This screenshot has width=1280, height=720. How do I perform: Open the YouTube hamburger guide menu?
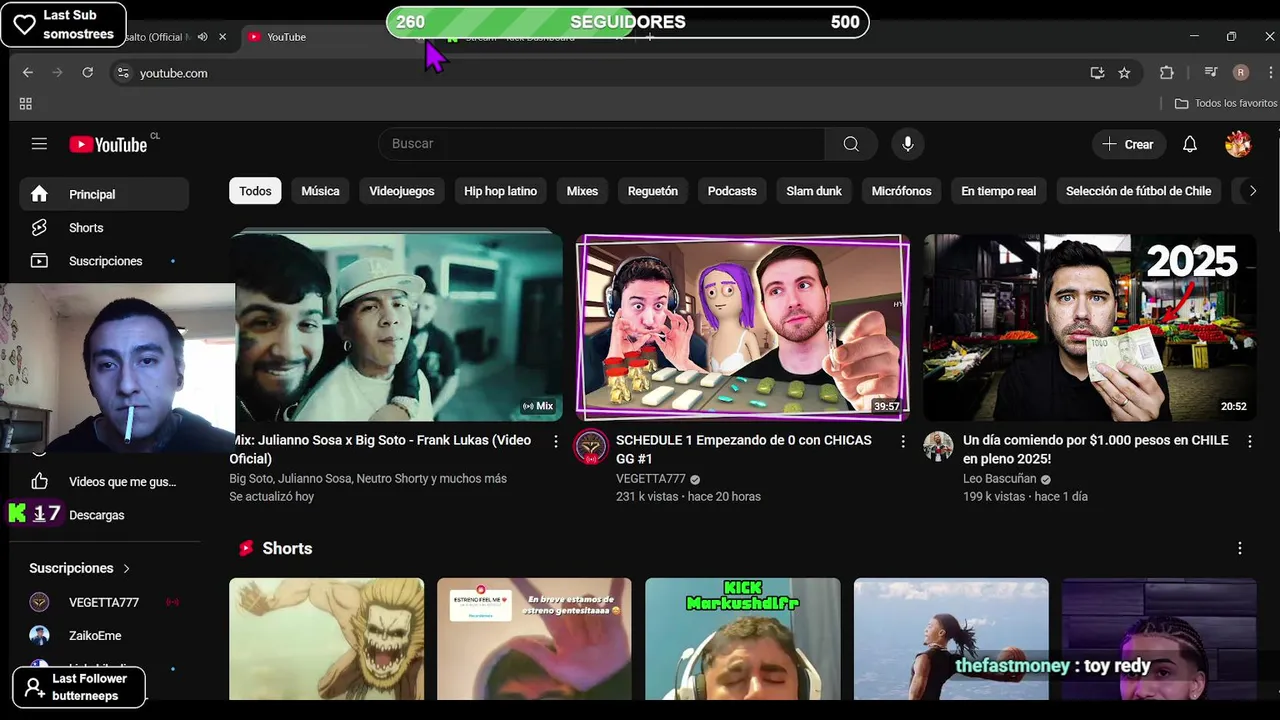[39, 144]
